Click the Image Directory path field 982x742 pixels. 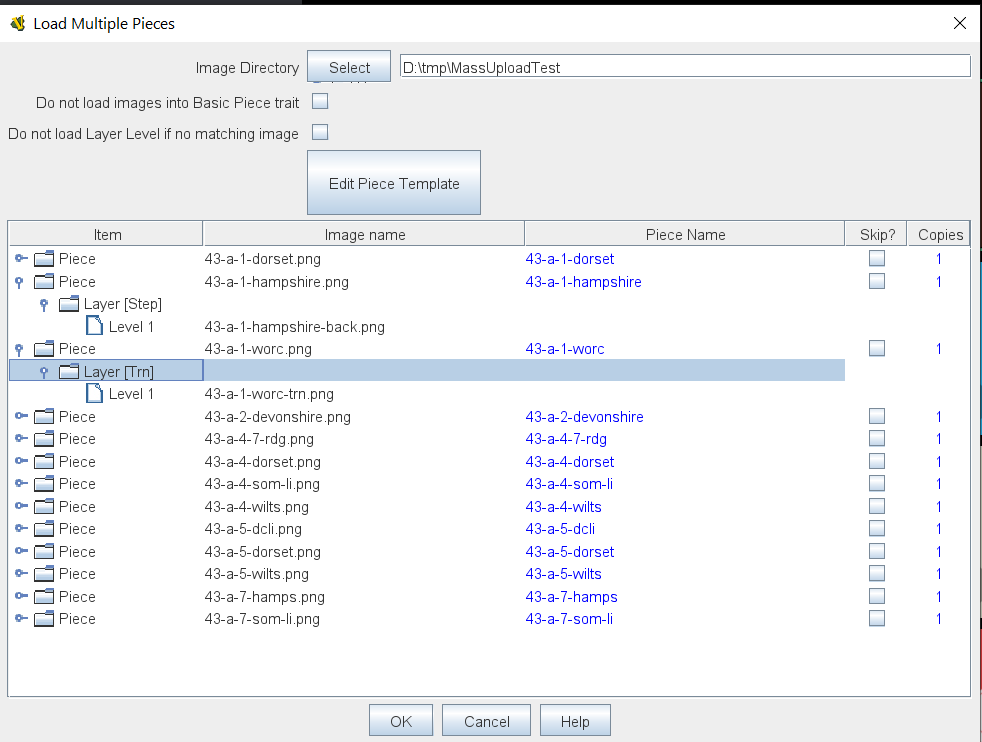click(684, 67)
